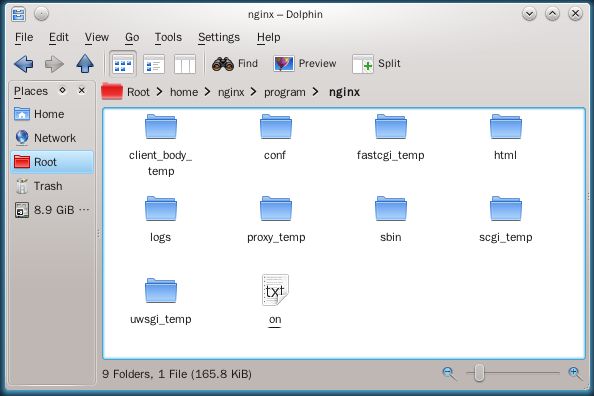Screen dimensions: 594x396
Task: Select the 8.9 GiB device entry
Action: point(52,210)
